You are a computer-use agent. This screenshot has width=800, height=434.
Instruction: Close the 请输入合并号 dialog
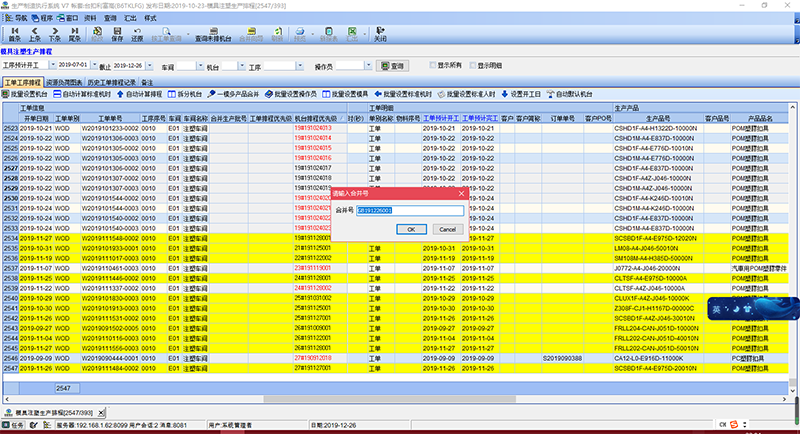[x=461, y=193]
